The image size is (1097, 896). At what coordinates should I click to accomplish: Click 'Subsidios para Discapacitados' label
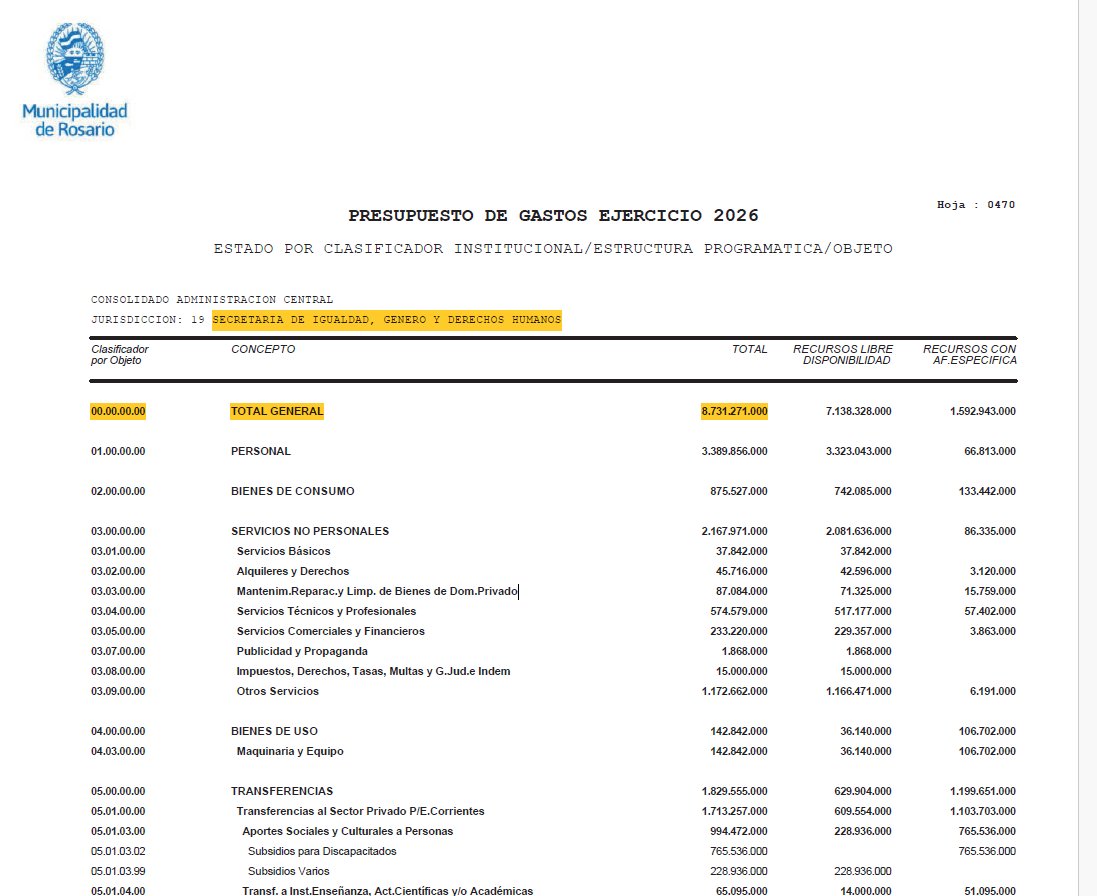pos(322,851)
